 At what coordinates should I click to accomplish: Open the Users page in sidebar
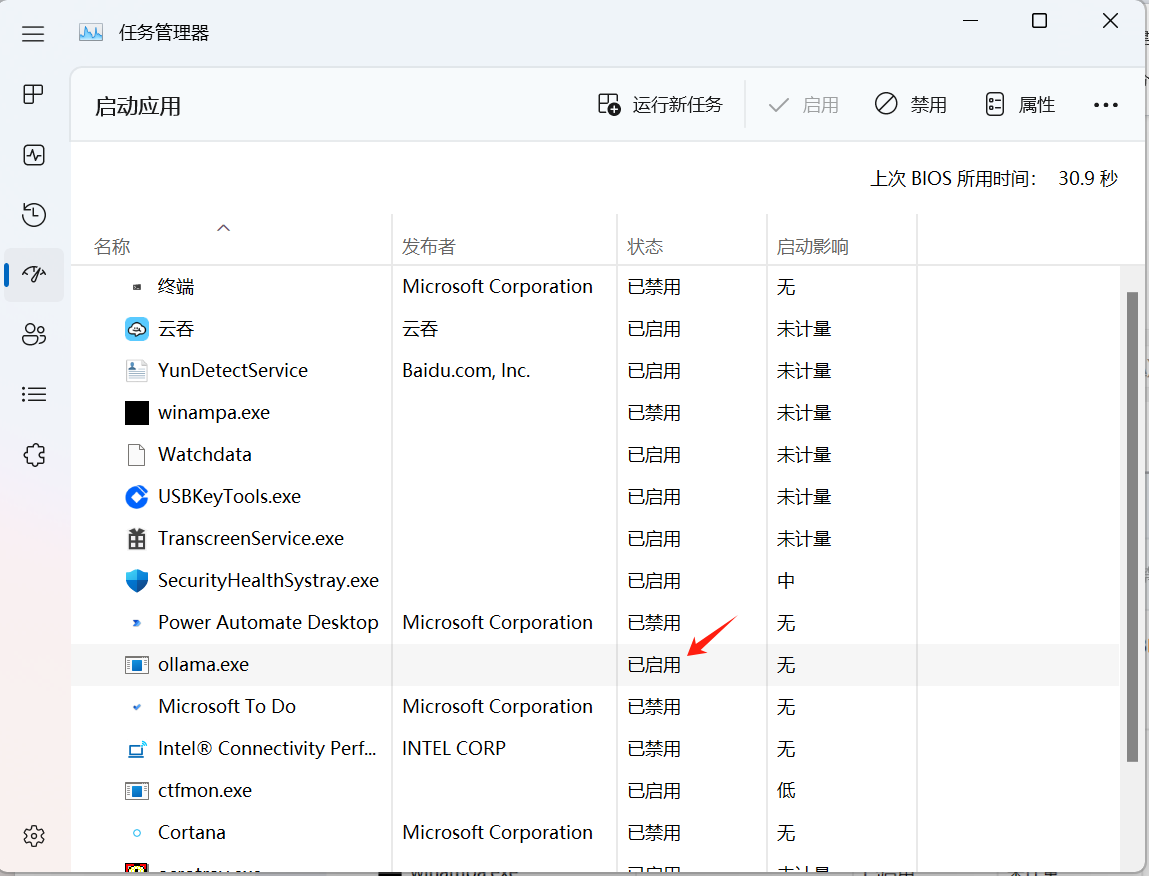pos(34,335)
